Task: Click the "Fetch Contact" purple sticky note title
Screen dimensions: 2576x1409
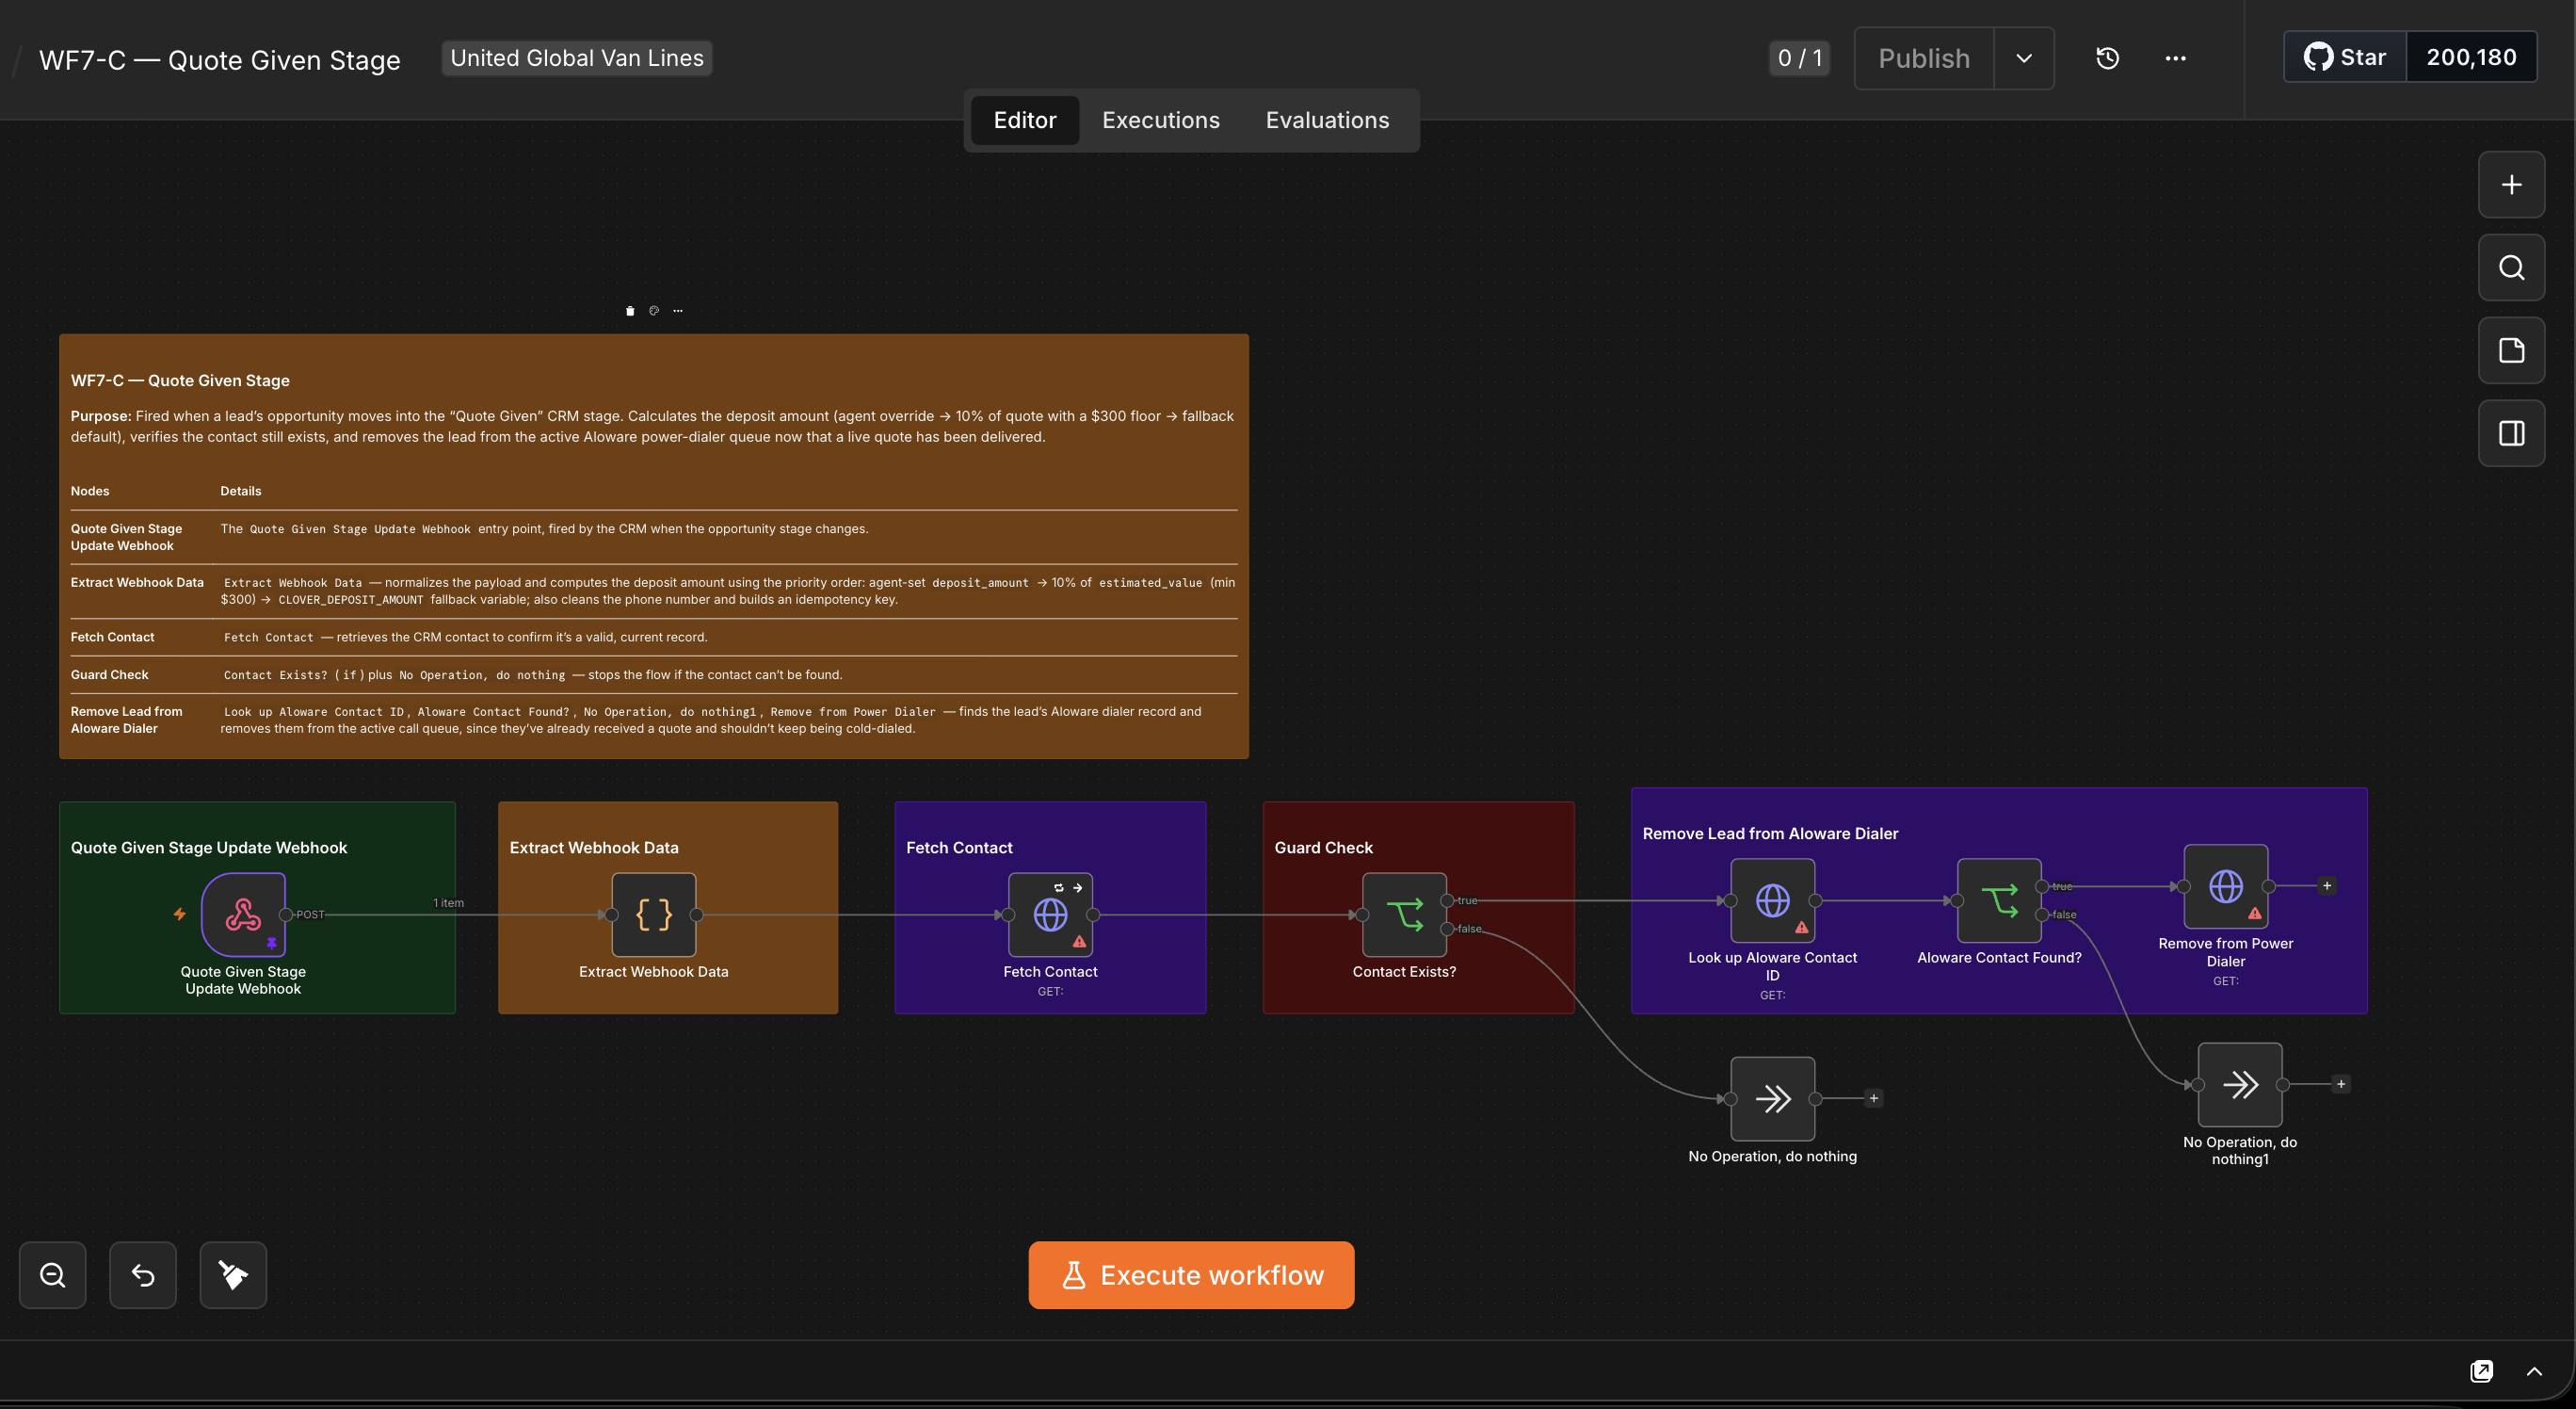Action: (x=959, y=848)
